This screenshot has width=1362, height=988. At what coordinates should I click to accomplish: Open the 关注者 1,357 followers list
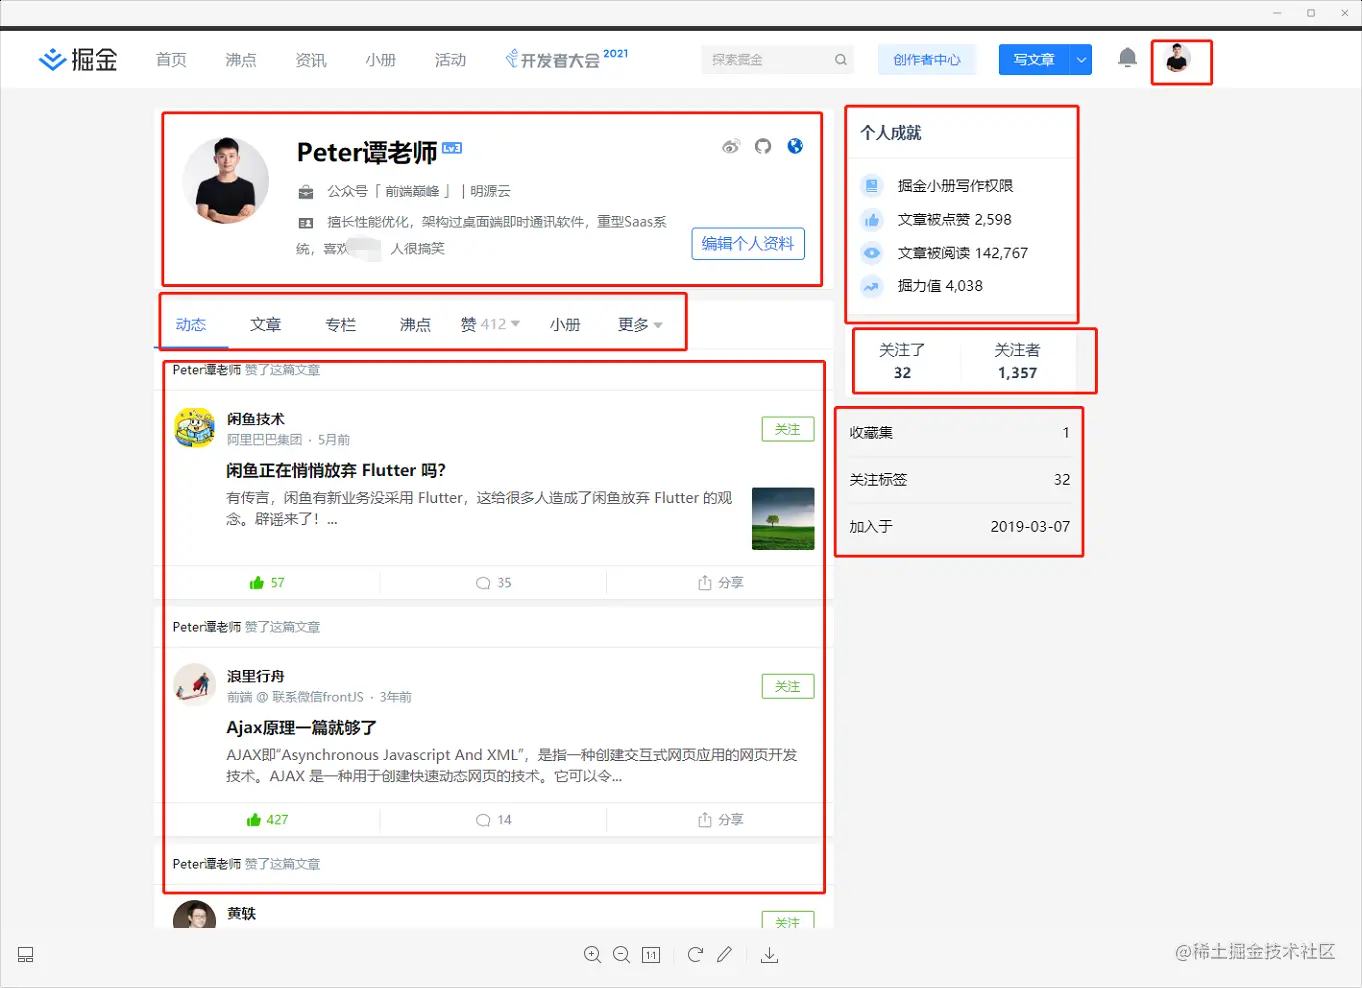(x=1017, y=361)
